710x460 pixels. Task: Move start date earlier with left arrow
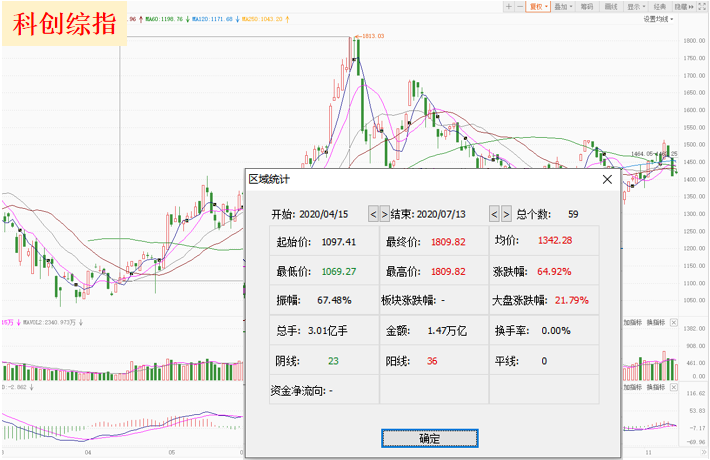pyautogui.click(x=373, y=214)
